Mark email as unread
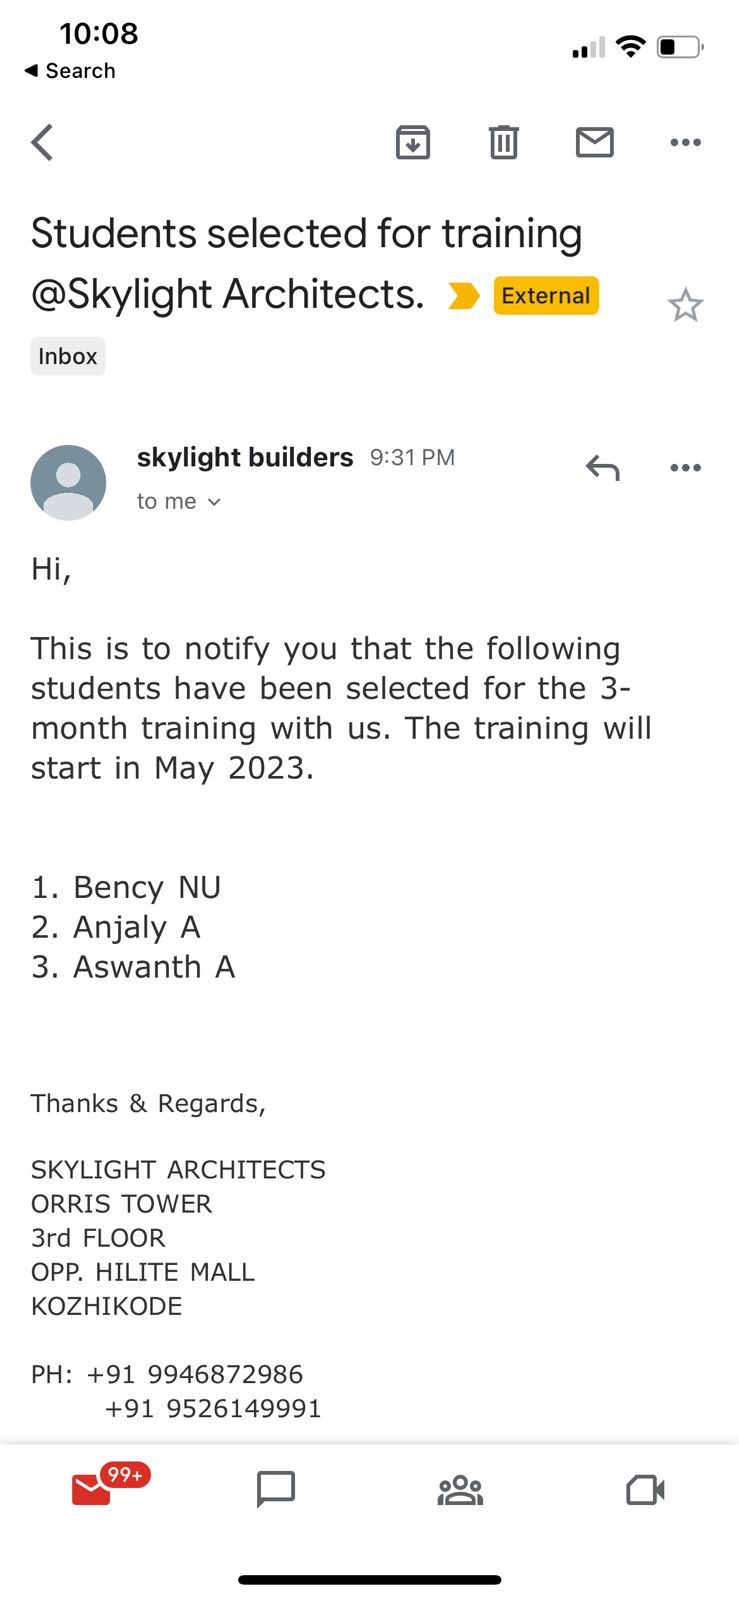This screenshot has width=739, height=1600. point(595,143)
